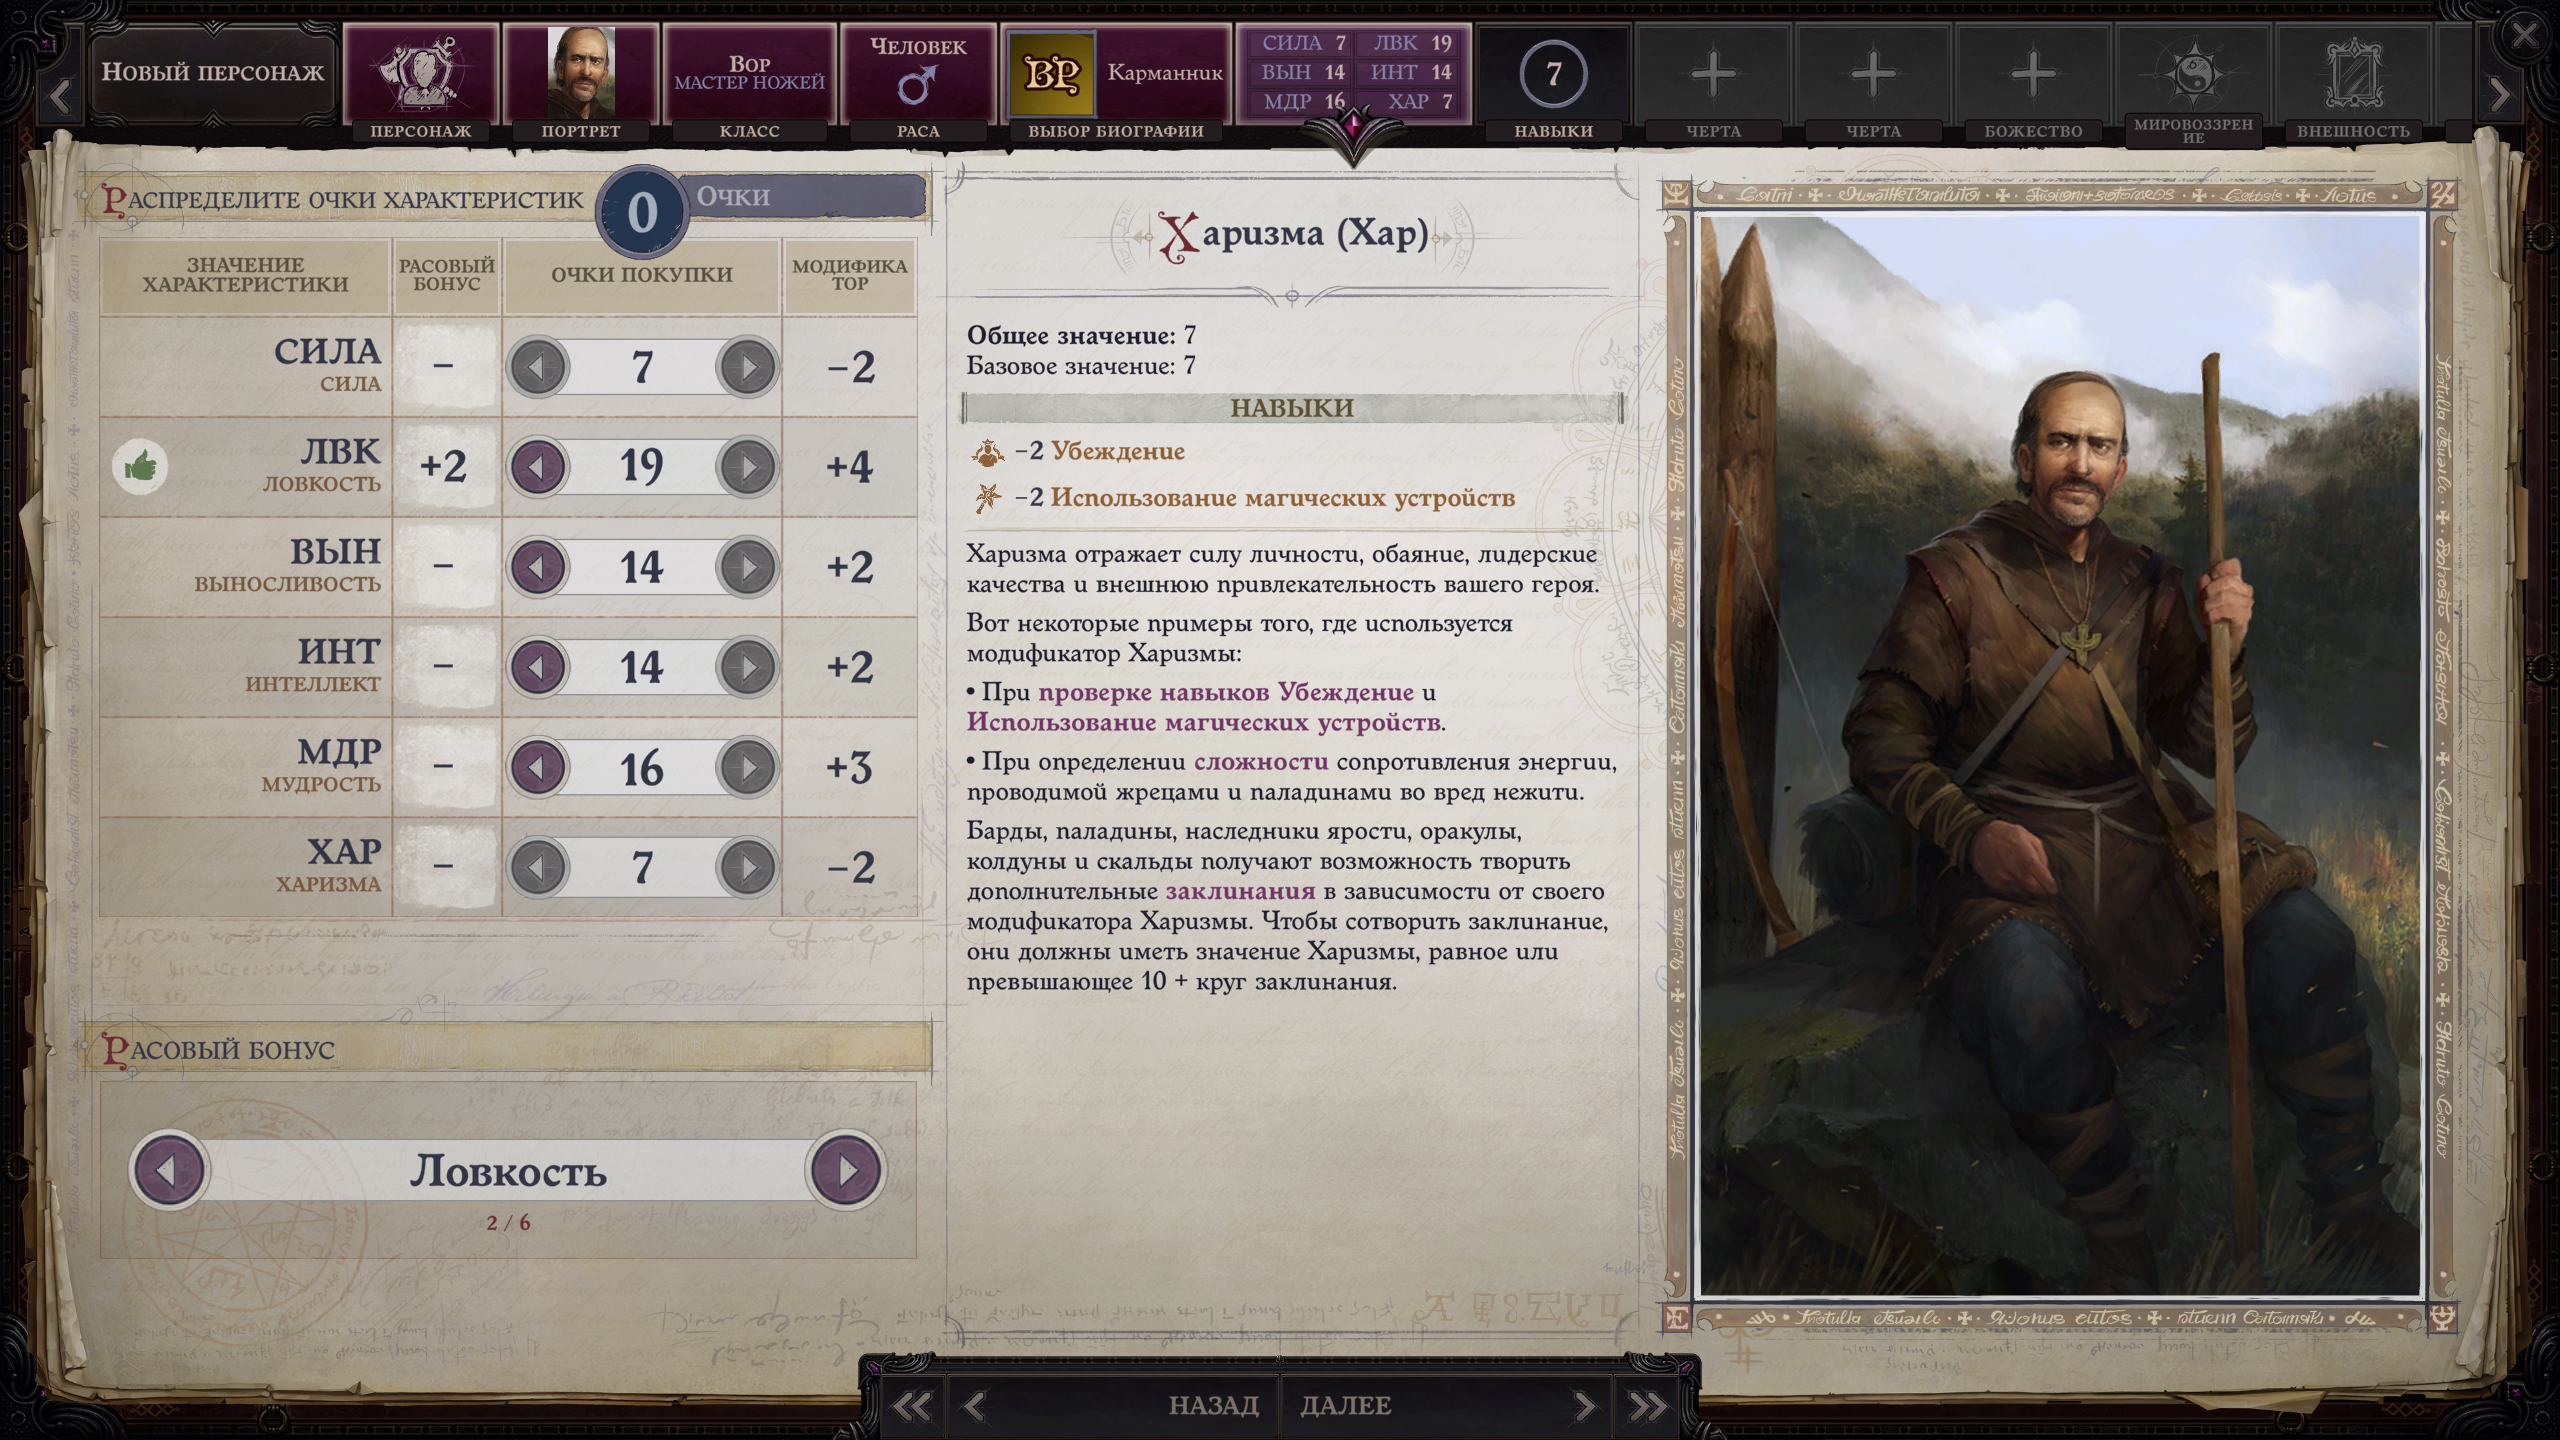Decrease the ВЫН constitution value

pyautogui.click(x=538, y=567)
